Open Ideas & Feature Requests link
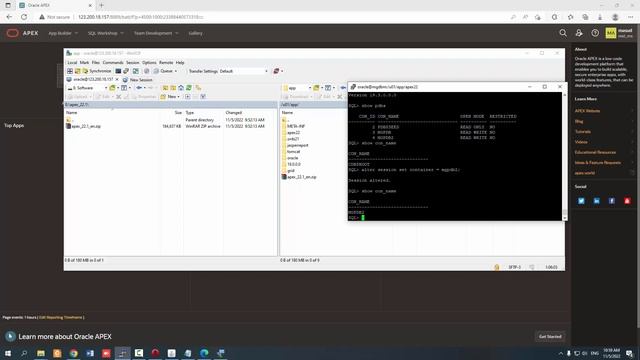640x360 pixels. click(598, 162)
